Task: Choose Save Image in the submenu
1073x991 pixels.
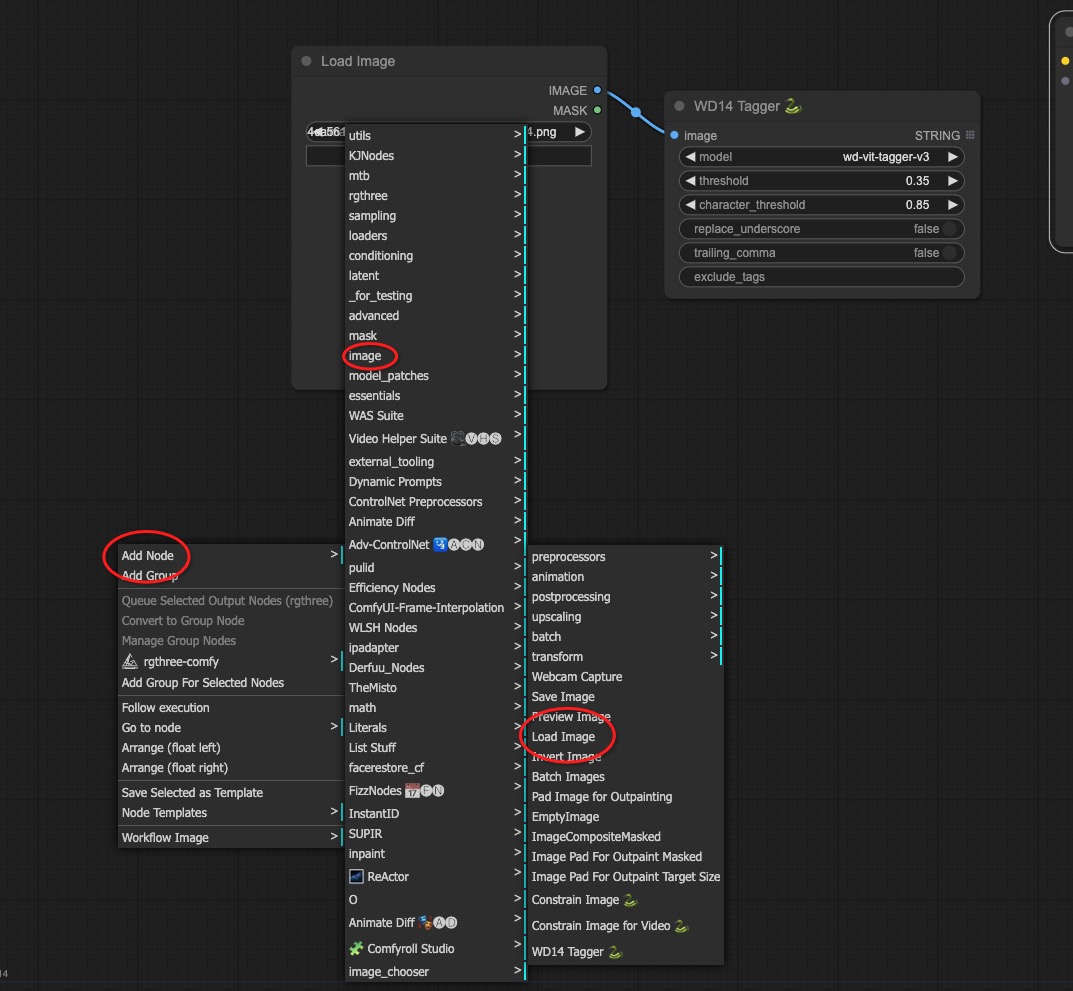Action: click(563, 697)
